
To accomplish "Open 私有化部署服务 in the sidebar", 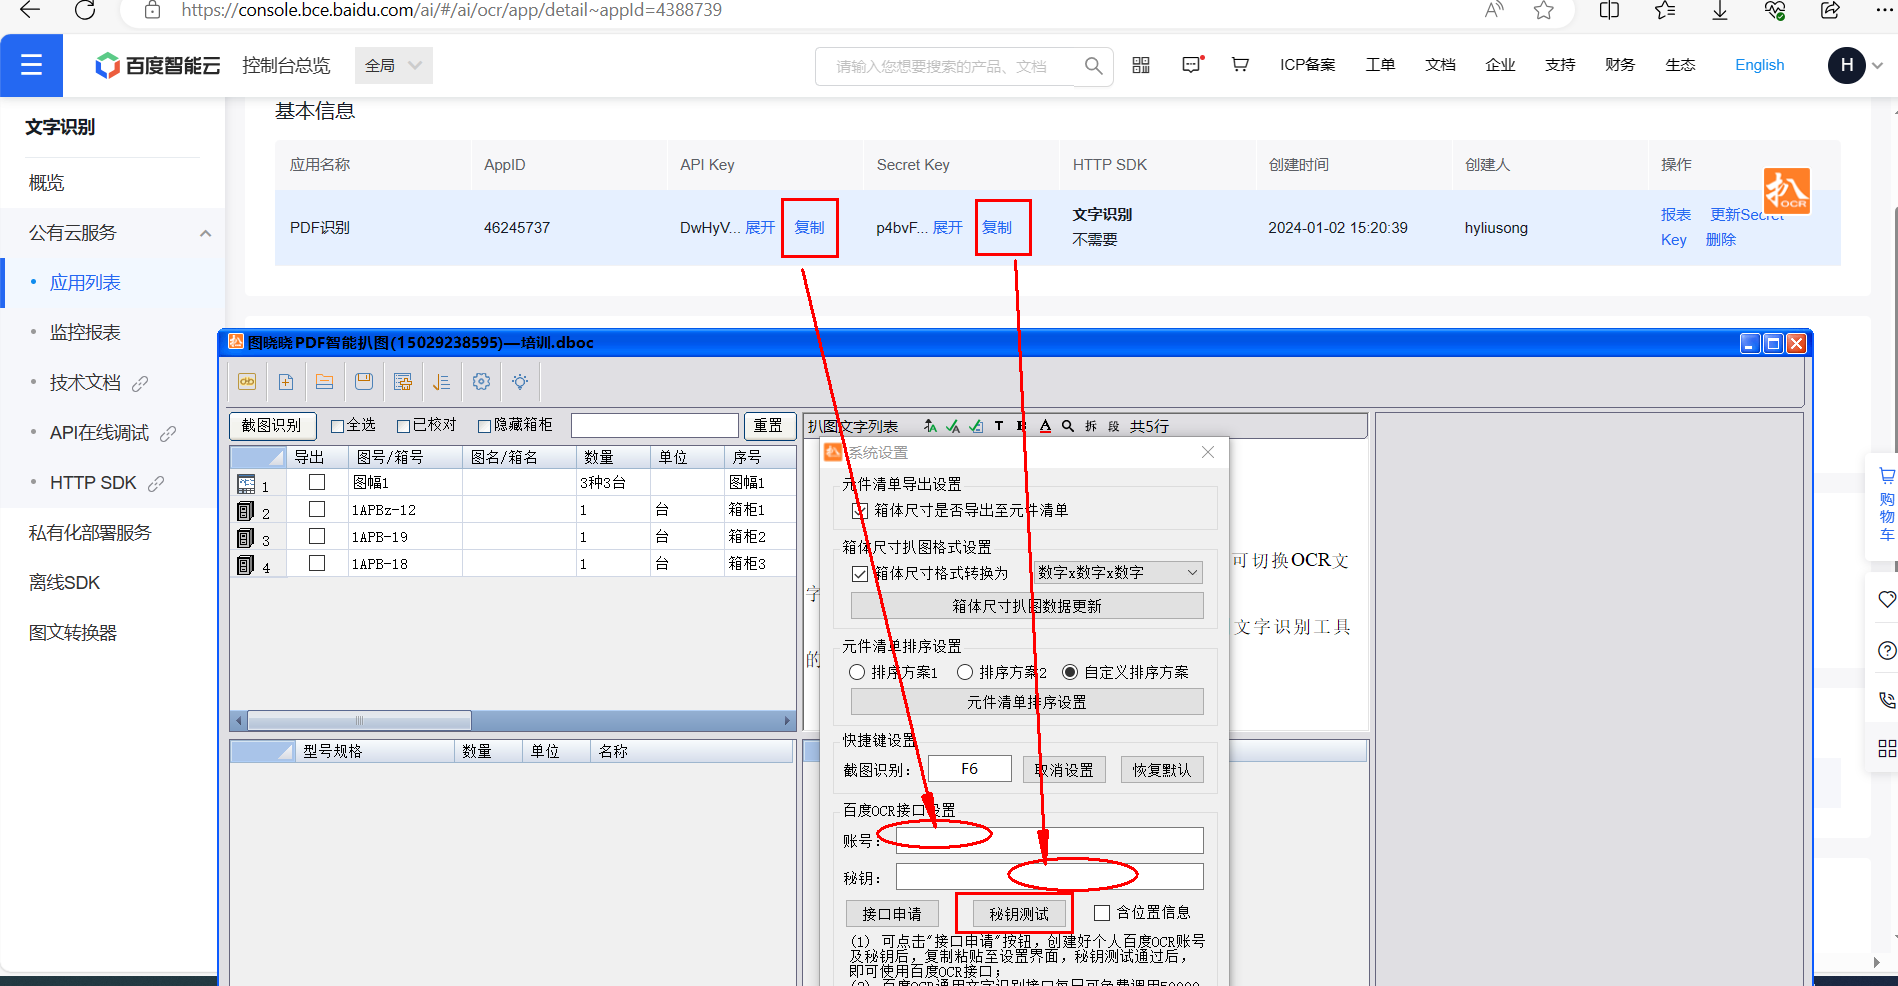I will pyautogui.click(x=90, y=533).
